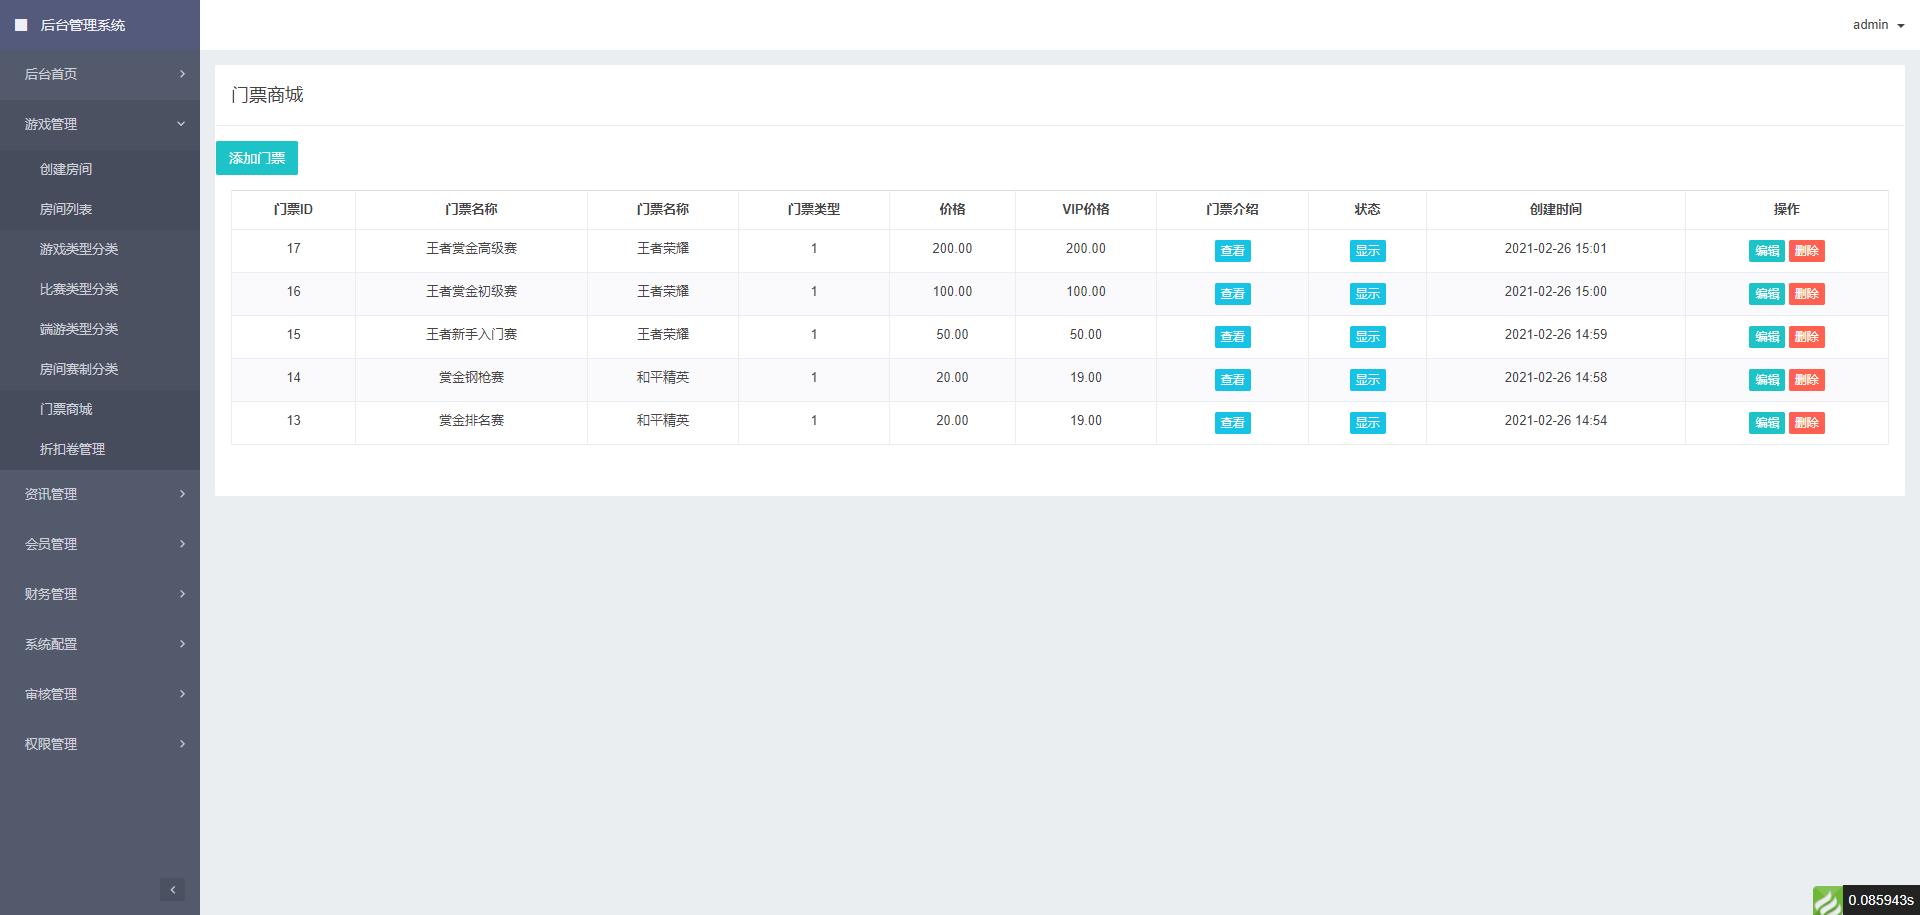Click the 创建时间 column header
This screenshot has height=915, width=1920.
[1556, 209]
